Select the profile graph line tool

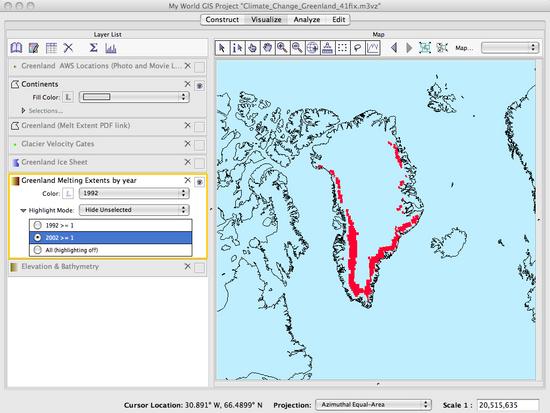tap(373, 48)
